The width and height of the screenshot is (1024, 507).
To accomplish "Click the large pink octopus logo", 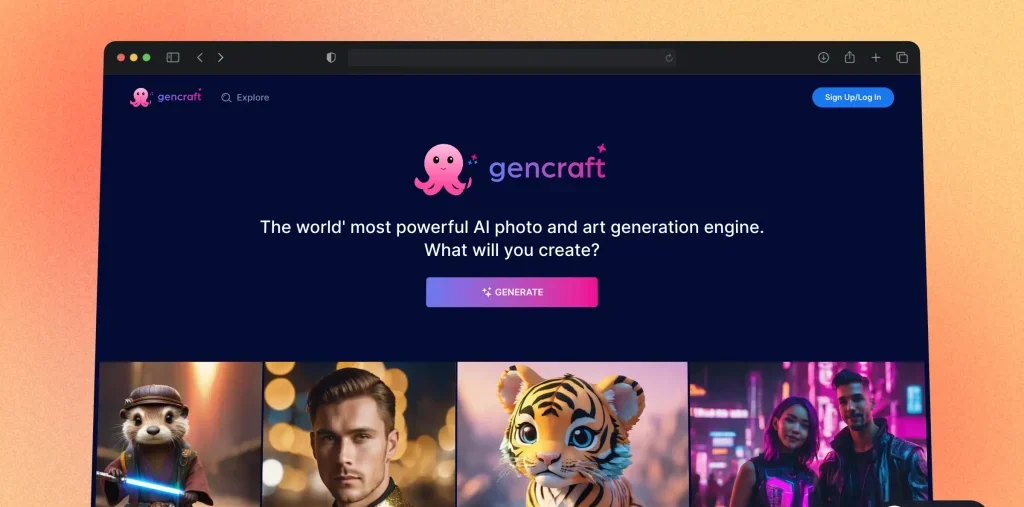I will pyautogui.click(x=443, y=169).
